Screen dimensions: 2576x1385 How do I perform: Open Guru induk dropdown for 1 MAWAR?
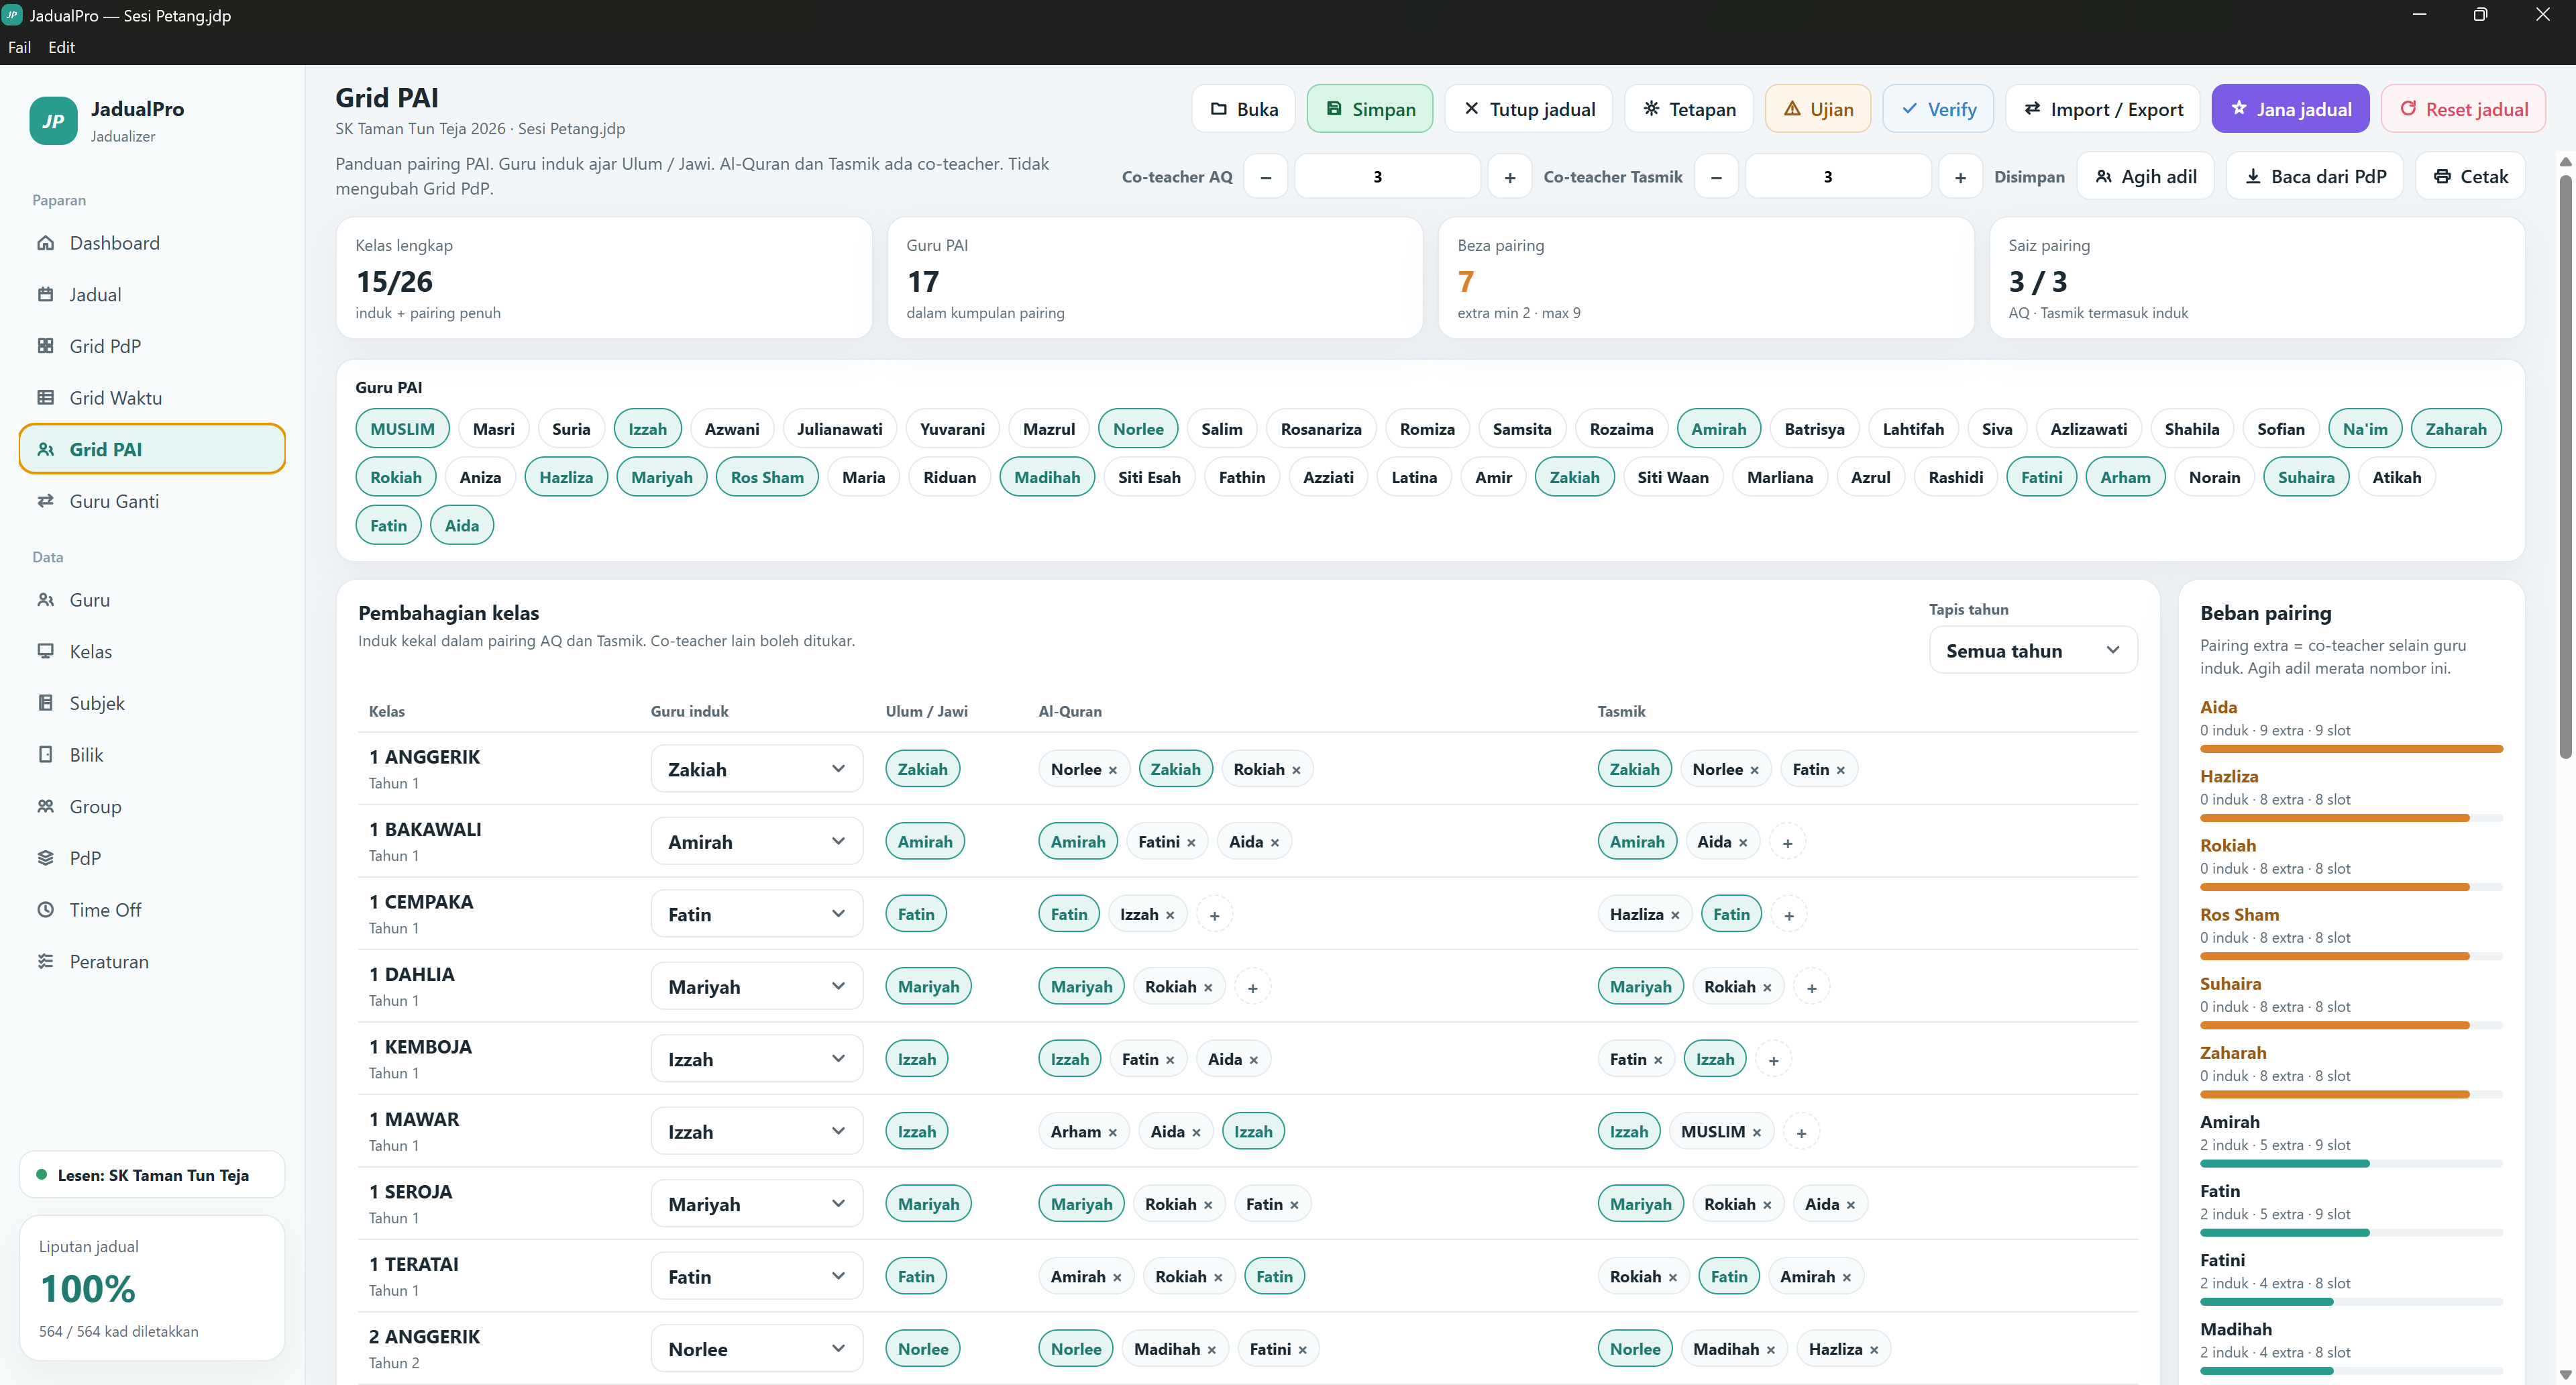coord(756,1132)
